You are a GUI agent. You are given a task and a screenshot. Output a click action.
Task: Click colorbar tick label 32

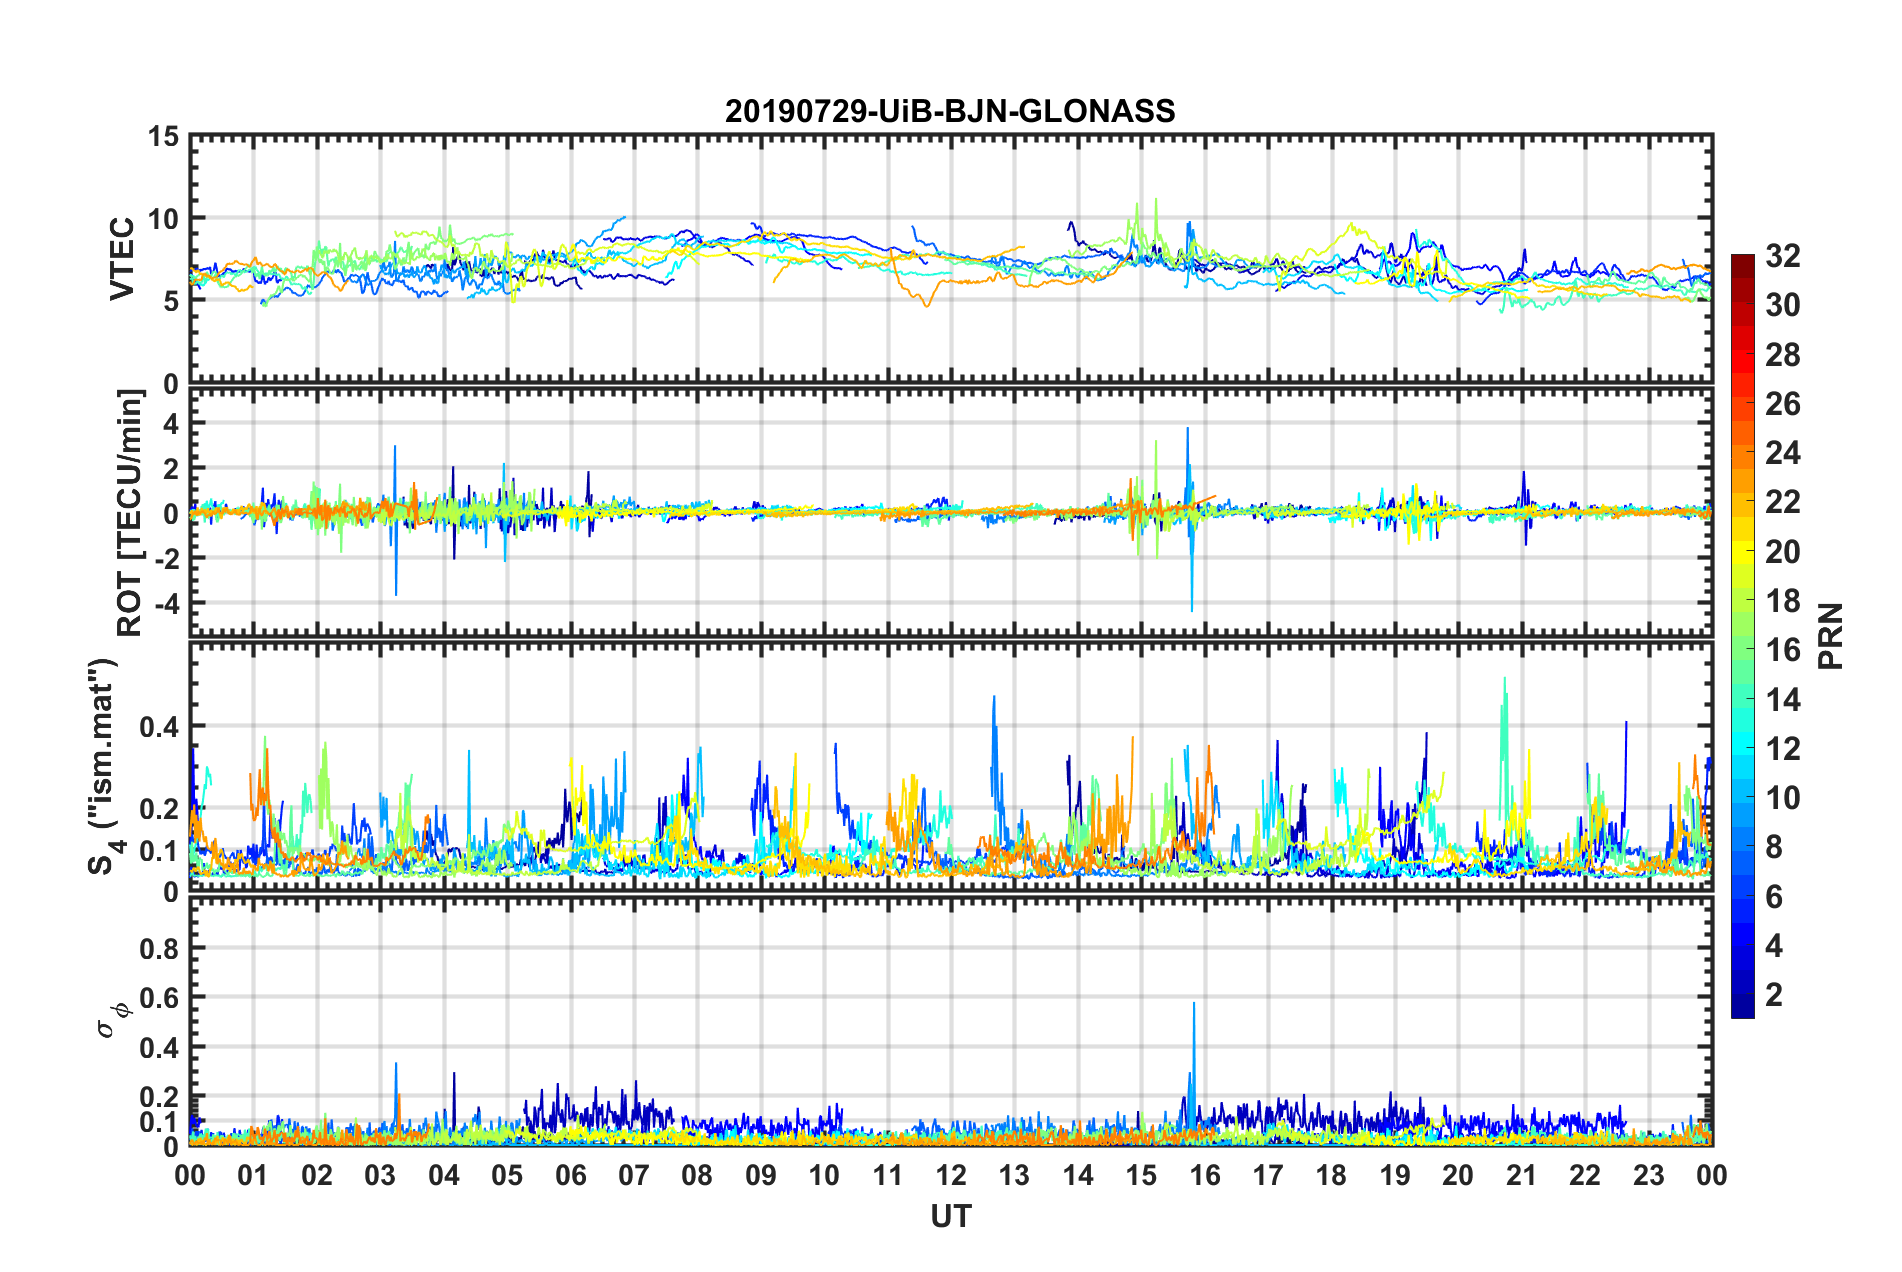[1782, 256]
